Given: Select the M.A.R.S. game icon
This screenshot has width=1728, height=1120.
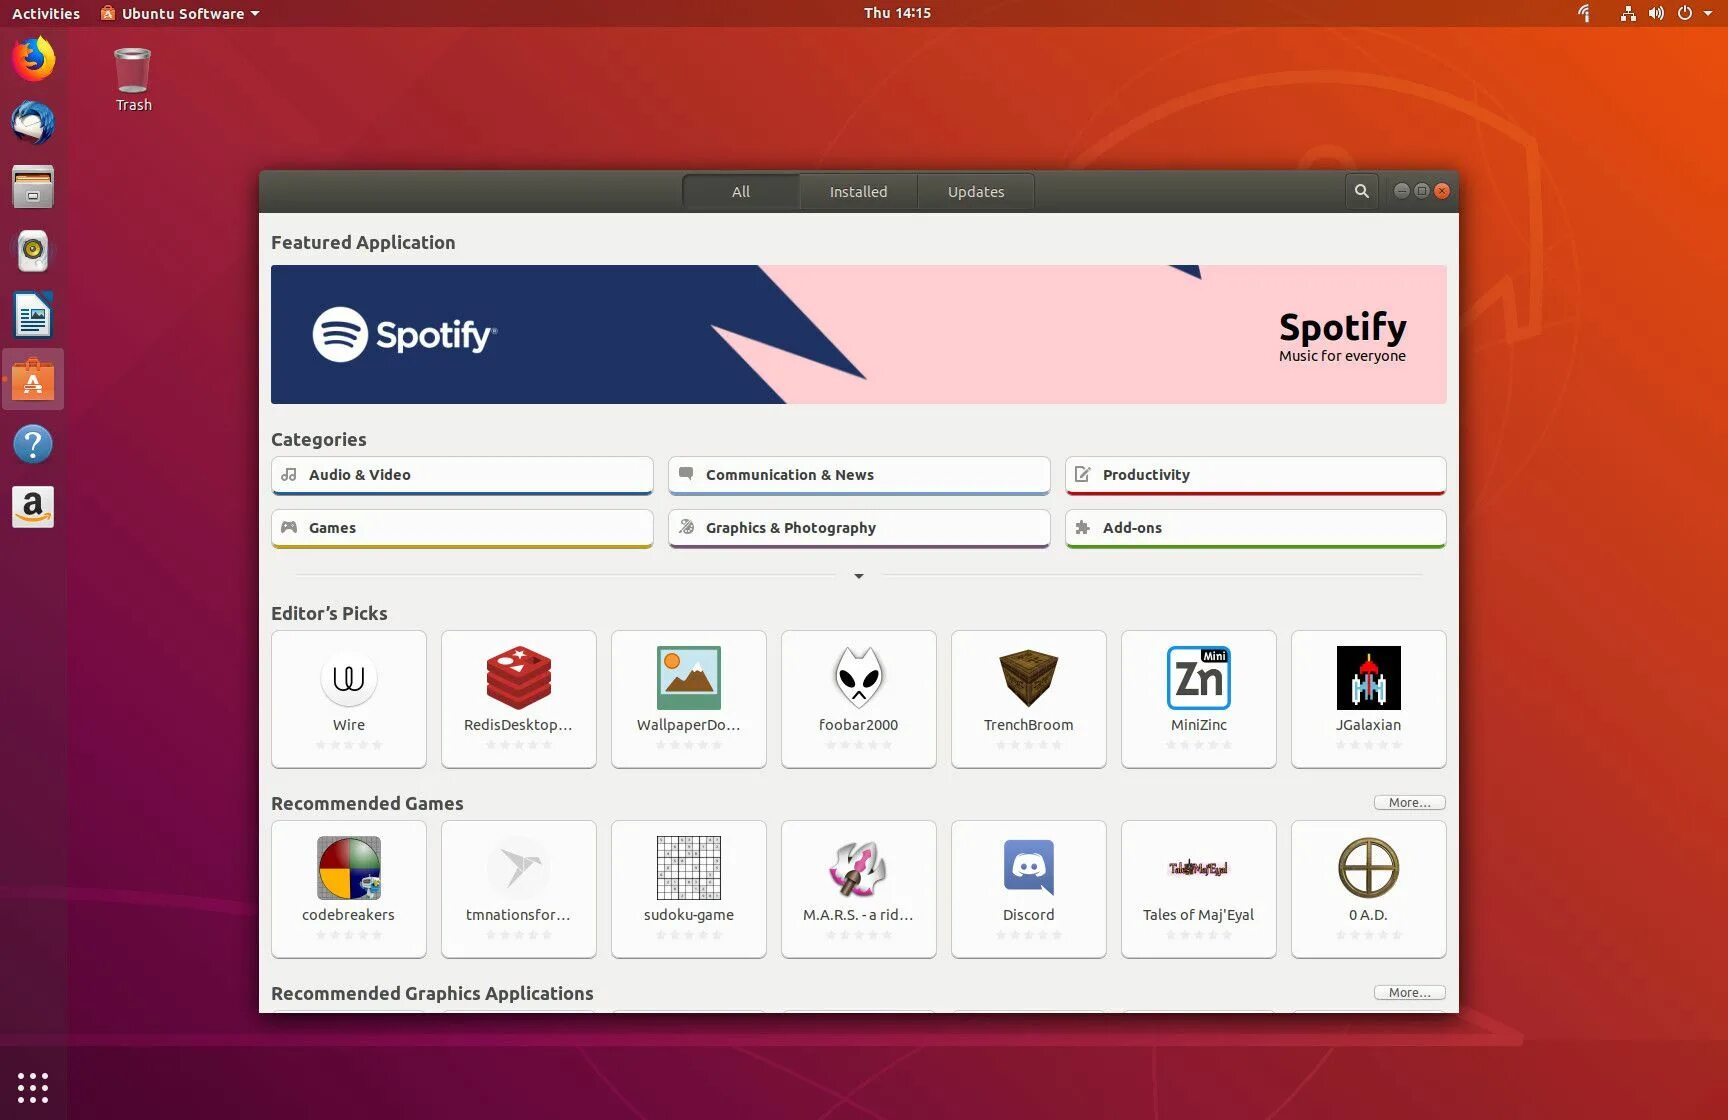Looking at the screenshot, I should [x=858, y=867].
